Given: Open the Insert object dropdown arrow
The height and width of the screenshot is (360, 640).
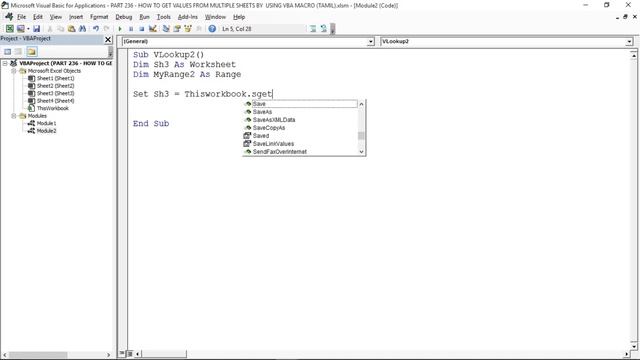Looking at the screenshot, I should point(28,29).
